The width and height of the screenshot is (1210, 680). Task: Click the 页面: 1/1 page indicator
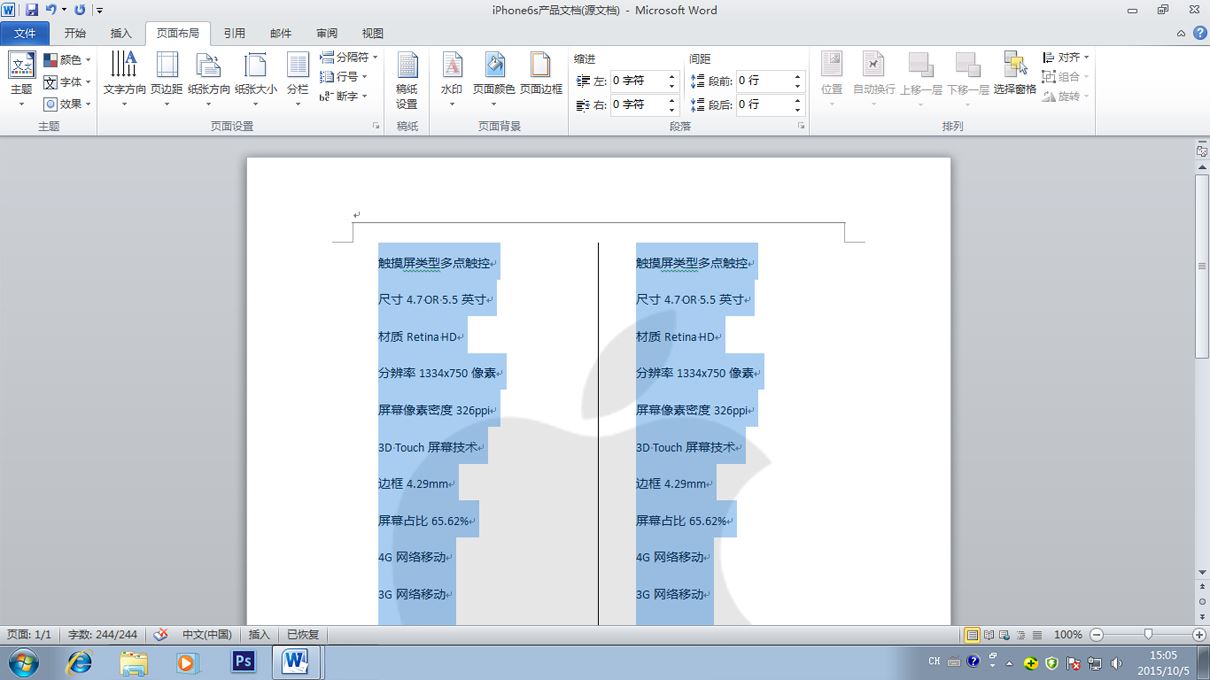click(x=29, y=635)
